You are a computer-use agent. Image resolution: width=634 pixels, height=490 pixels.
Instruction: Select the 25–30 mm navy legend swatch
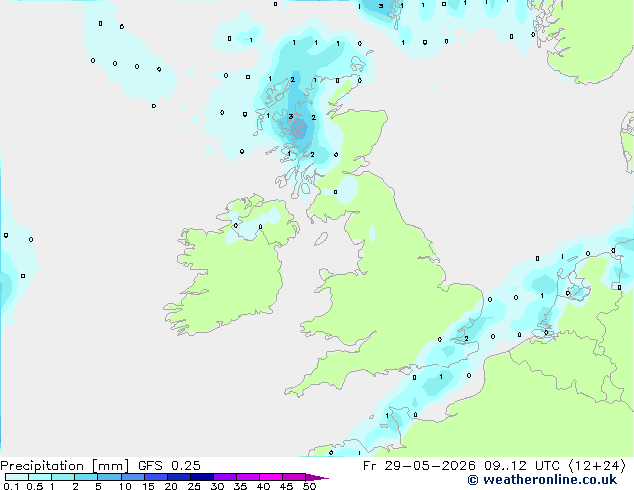point(202,477)
